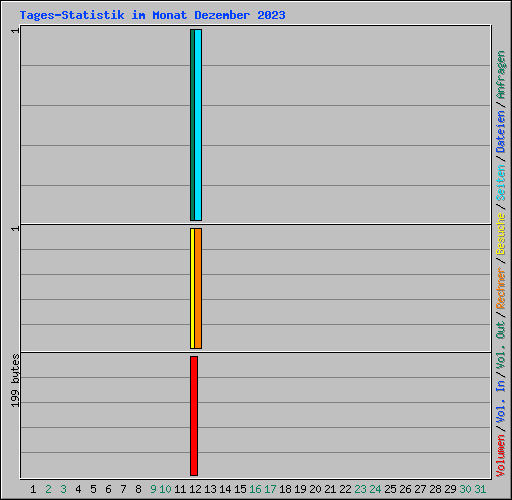Click the yellow Besuche bar

[192, 289]
